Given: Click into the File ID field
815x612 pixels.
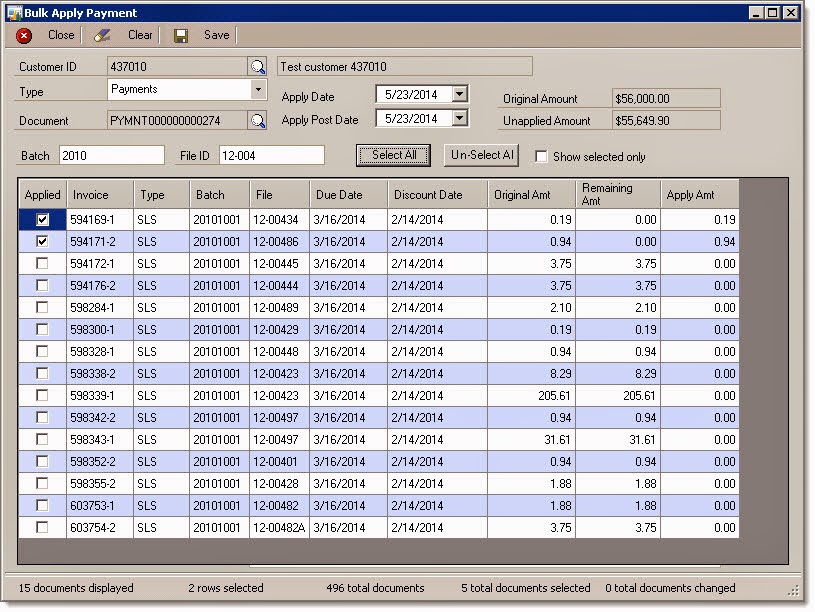Looking at the screenshot, I should pos(272,155).
